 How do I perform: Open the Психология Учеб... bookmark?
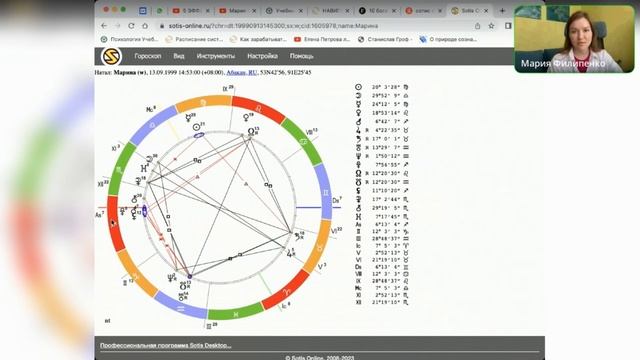[x=129, y=40]
